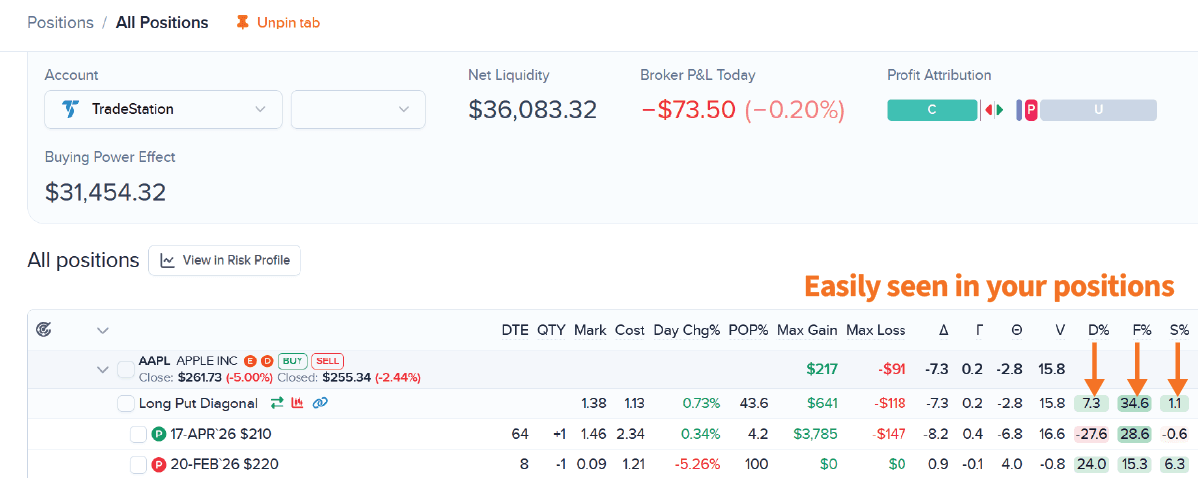Click the green P icon on 17-APR'26 $210
Viewport: 1200px width, 478px height.
158,434
